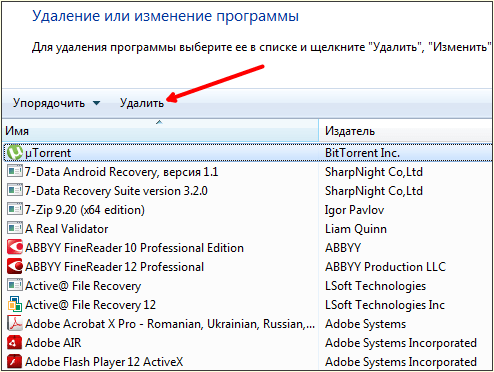The image size is (494, 372).
Task: Click SharpNight Co,Ltd for 7-Data Recovery Suite
Action: coord(374,191)
